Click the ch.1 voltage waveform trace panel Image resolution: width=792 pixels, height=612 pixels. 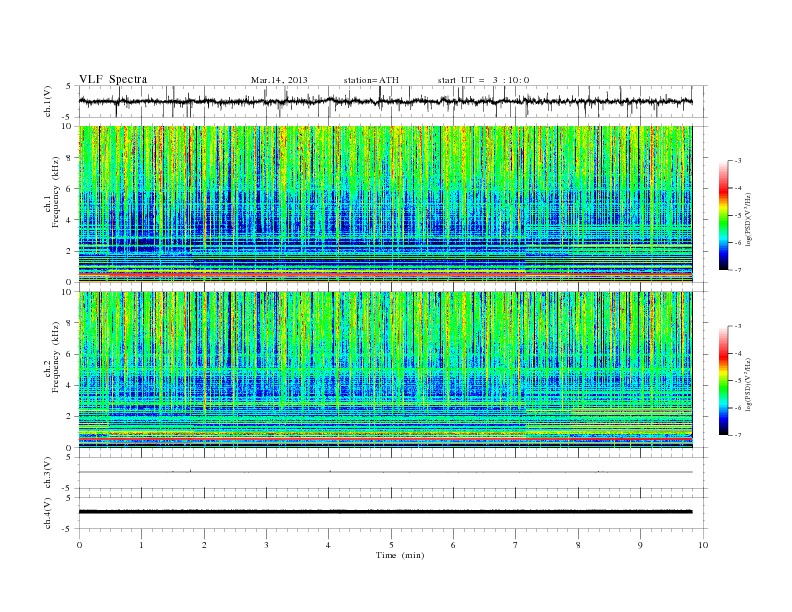click(x=393, y=101)
